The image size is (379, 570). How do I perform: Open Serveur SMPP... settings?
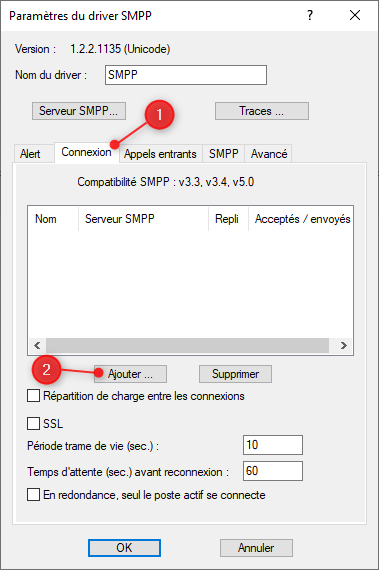pos(79,111)
